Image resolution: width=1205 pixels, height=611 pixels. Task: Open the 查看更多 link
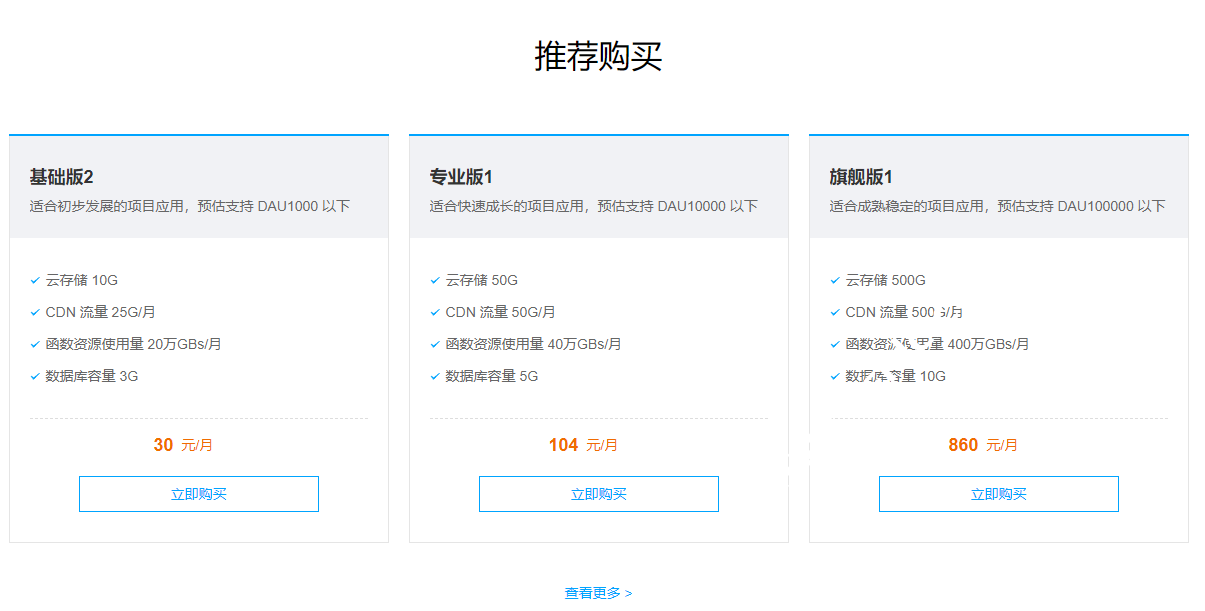tap(598, 593)
